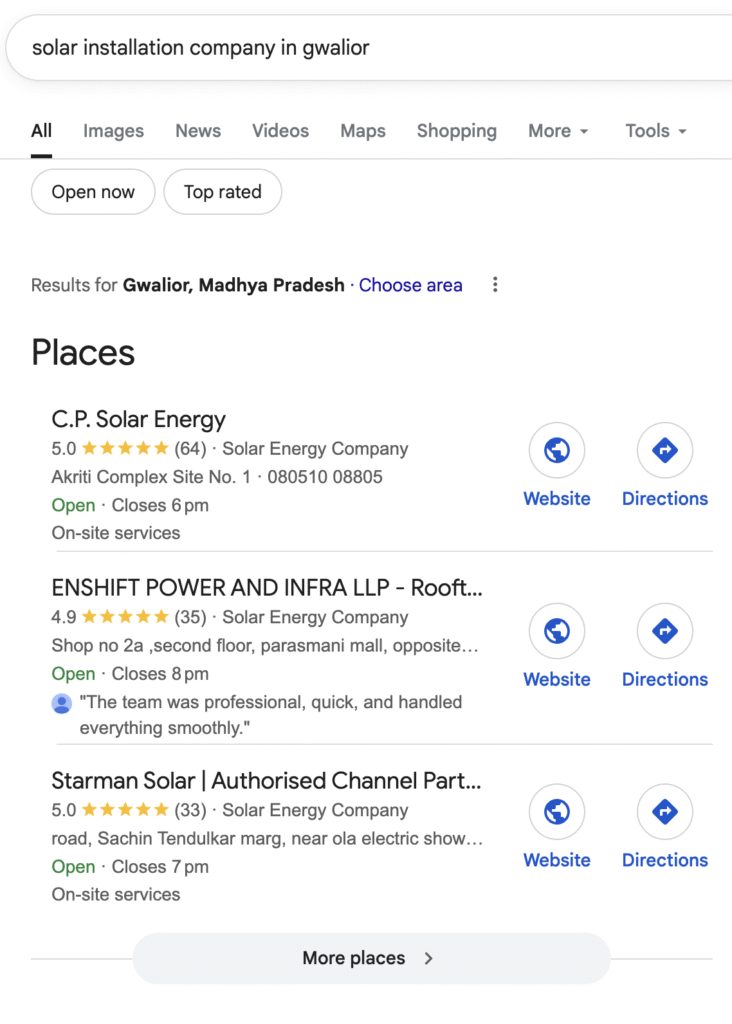Viewport: 732px width, 1024px height.
Task: Click the Directions icon for C.P. Solar Energy
Action: 665,452
